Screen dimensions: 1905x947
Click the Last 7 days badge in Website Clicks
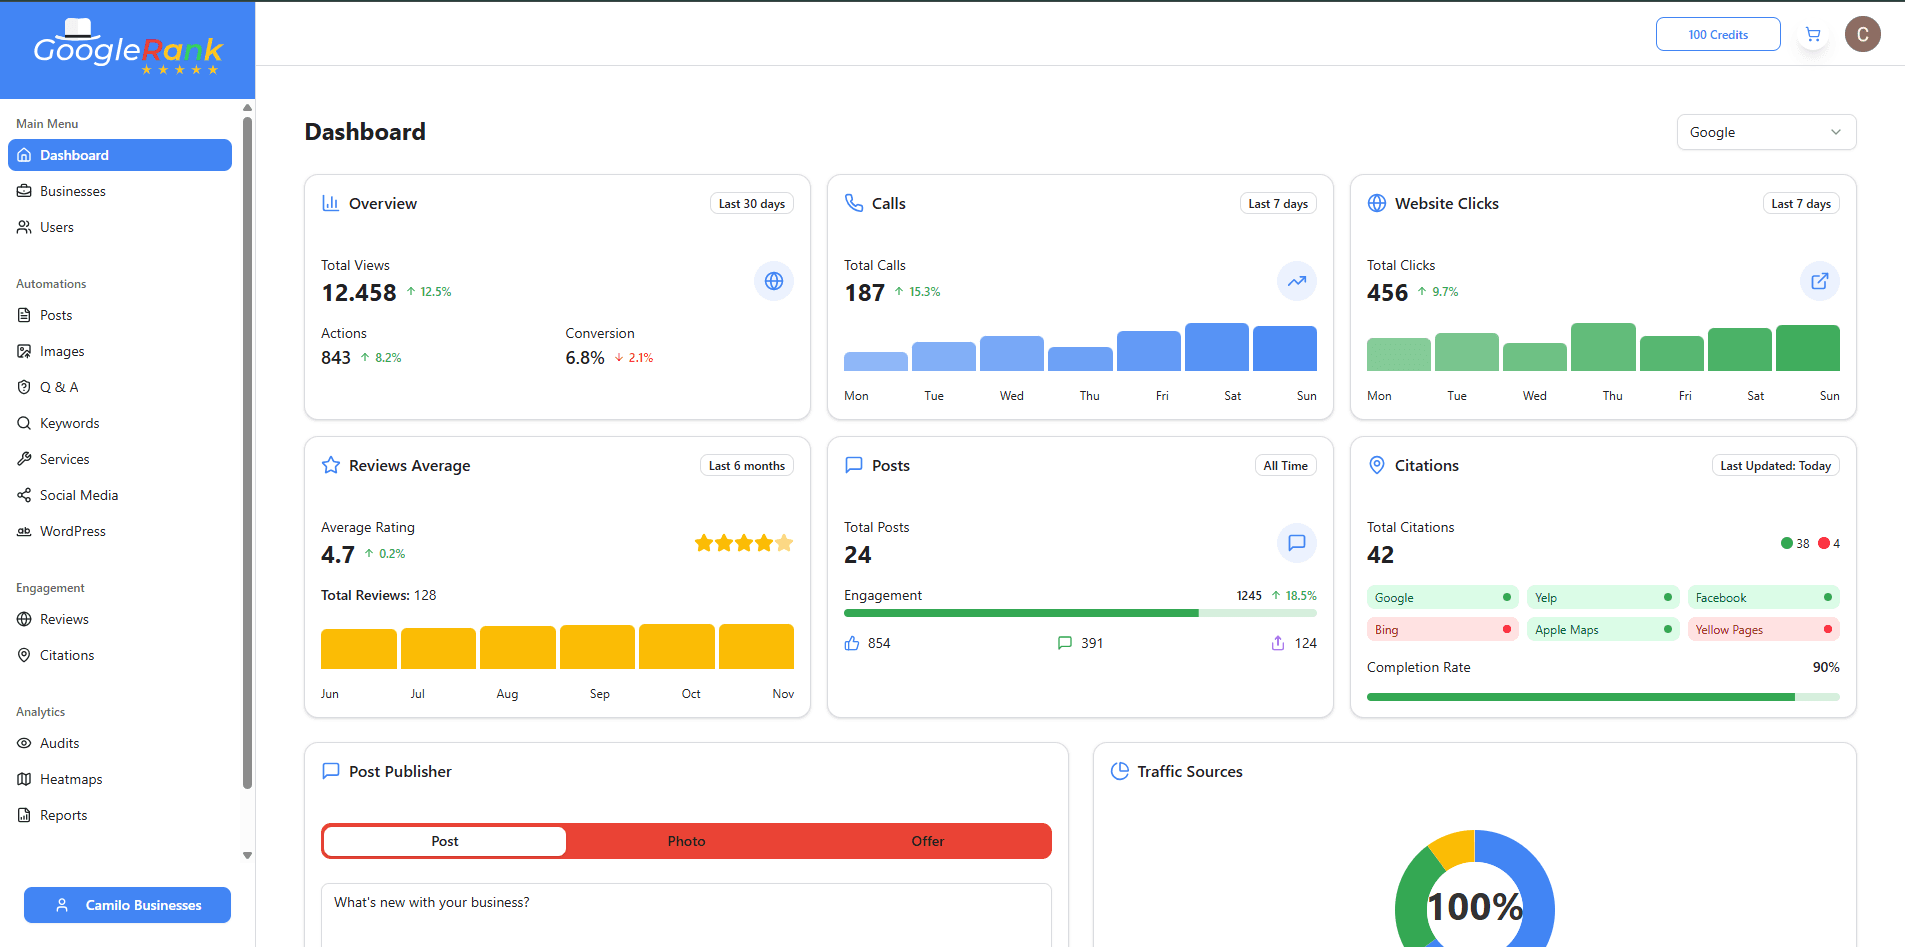(1801, 203)
